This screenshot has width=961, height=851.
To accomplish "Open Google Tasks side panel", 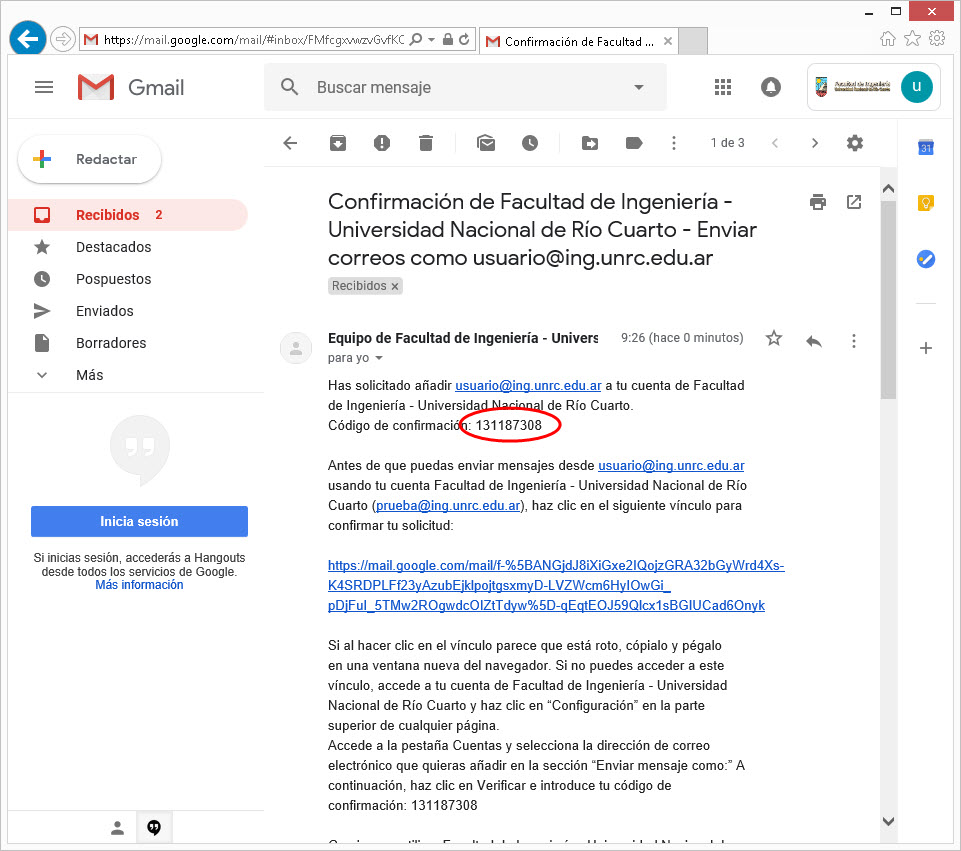I will 925,259.
